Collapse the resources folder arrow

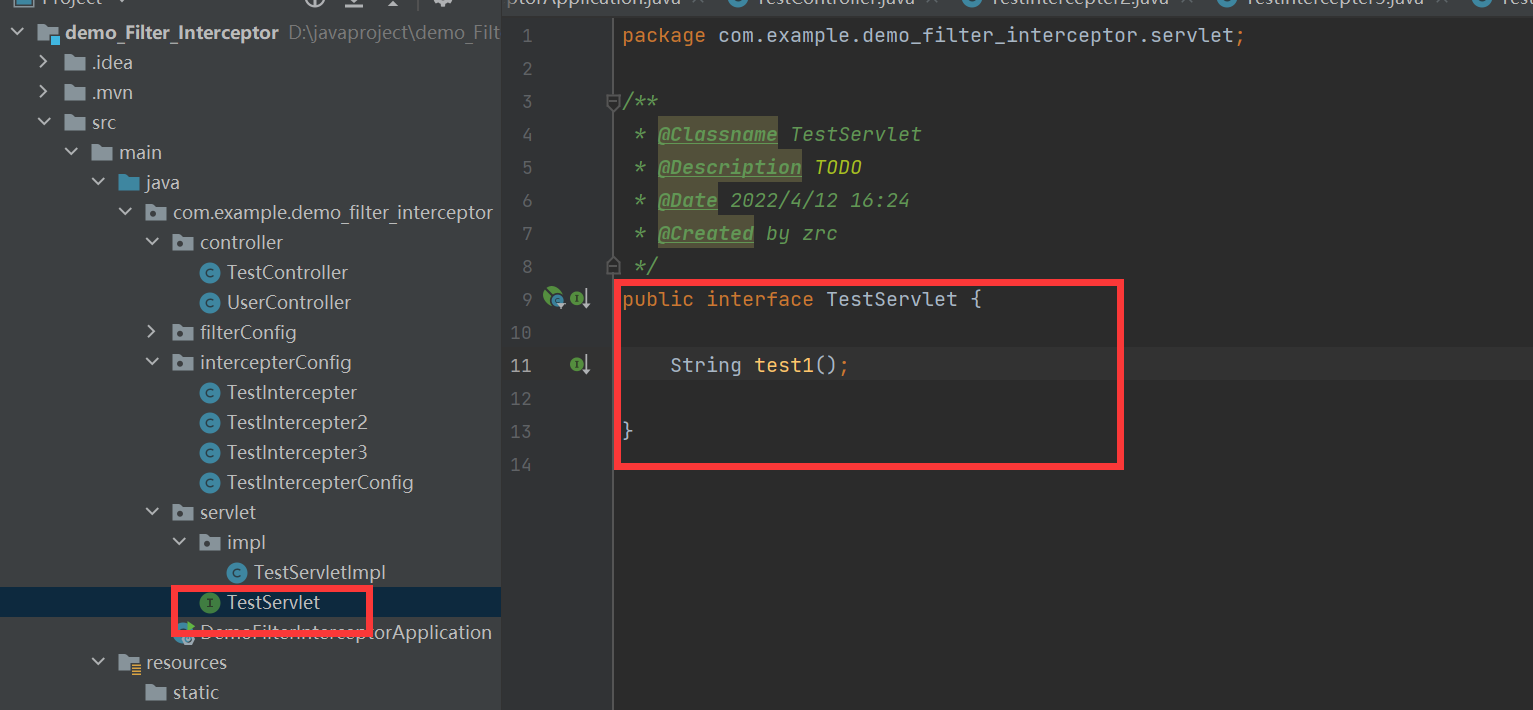click(x=98, y=663)
